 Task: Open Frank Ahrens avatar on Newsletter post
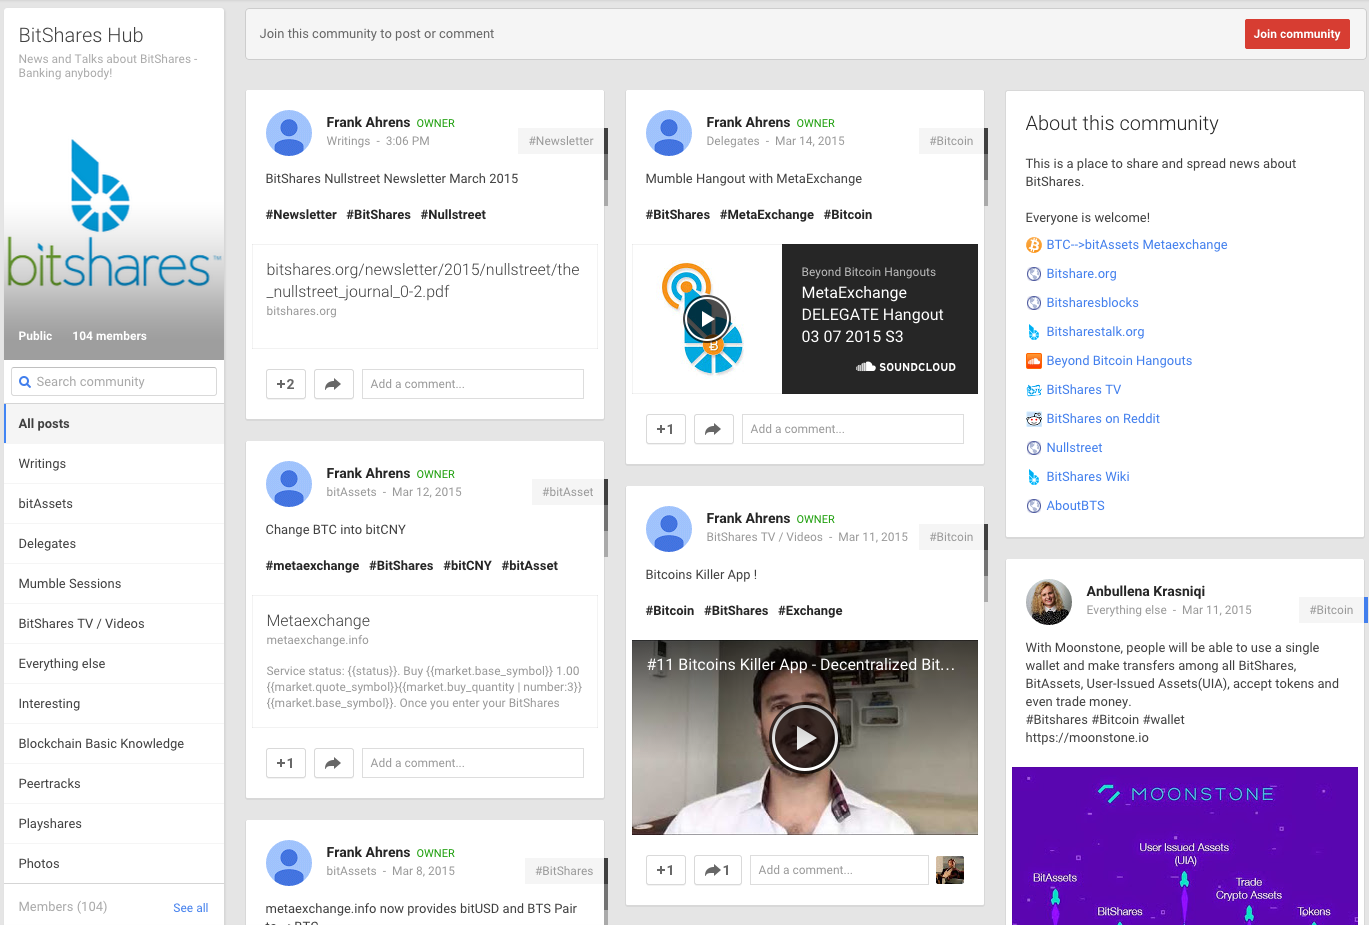click(x=289, y=133)
